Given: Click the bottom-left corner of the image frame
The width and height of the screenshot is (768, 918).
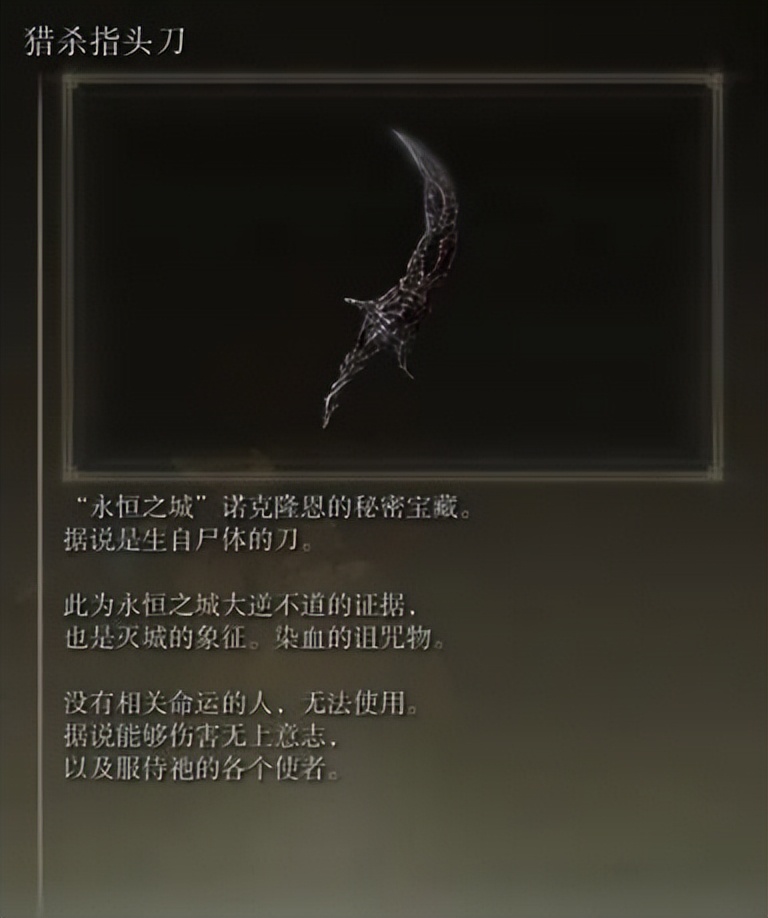Looking at the screenshot, I should (71, 471).
